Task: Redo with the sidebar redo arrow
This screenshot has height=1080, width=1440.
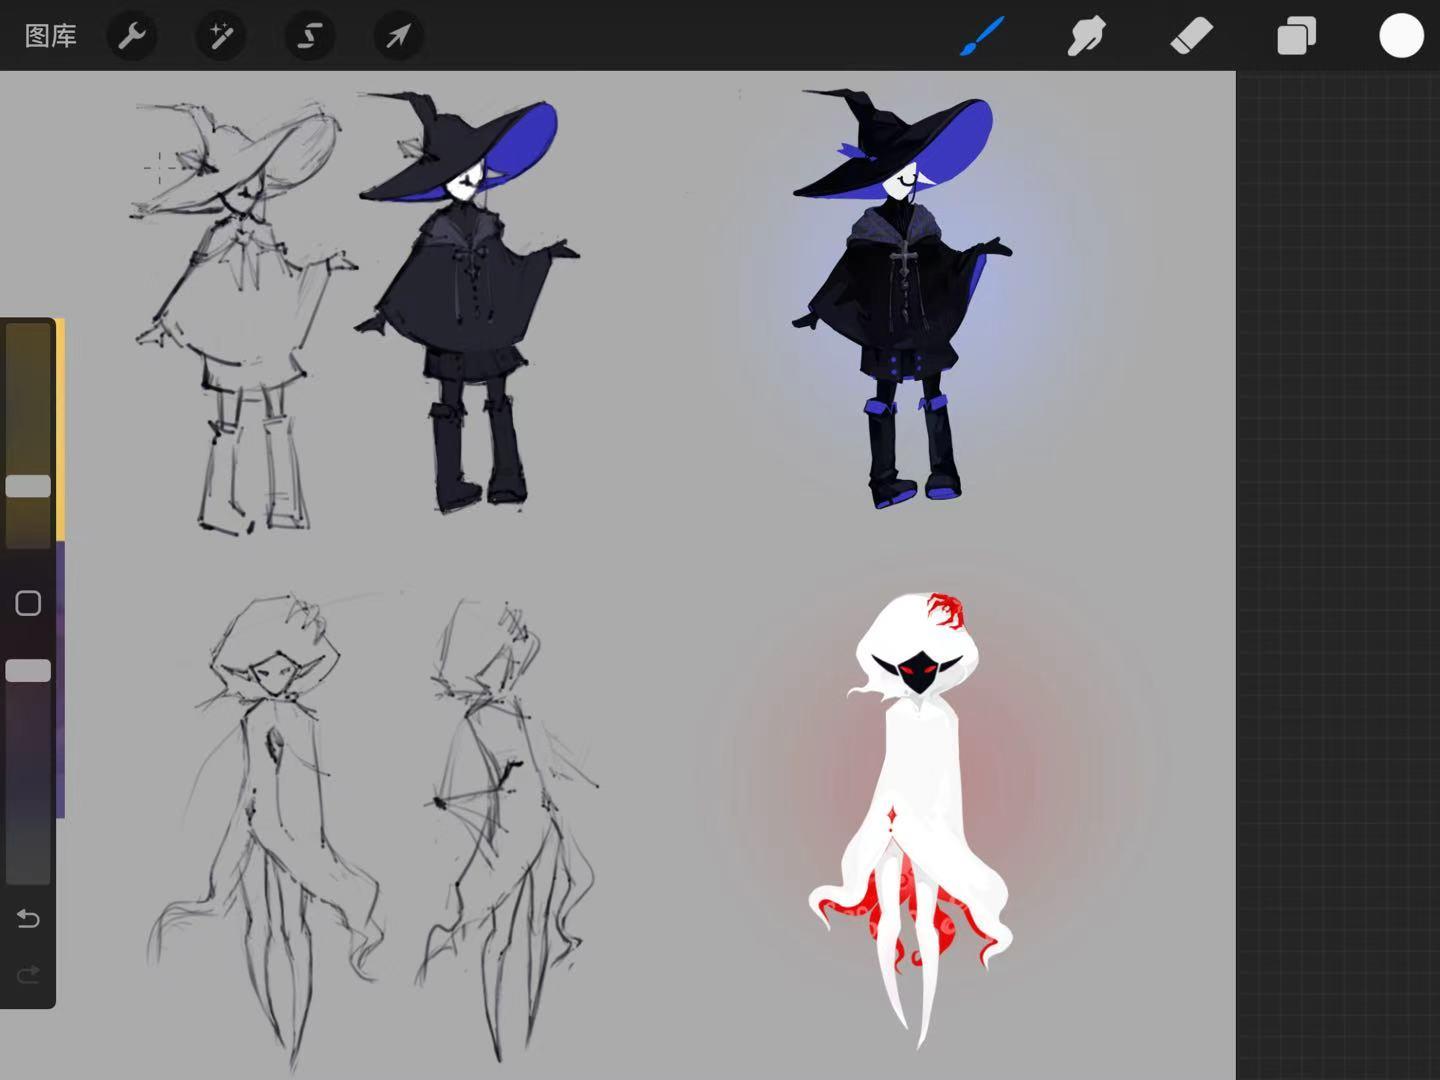Action: [x=28, y=973]
